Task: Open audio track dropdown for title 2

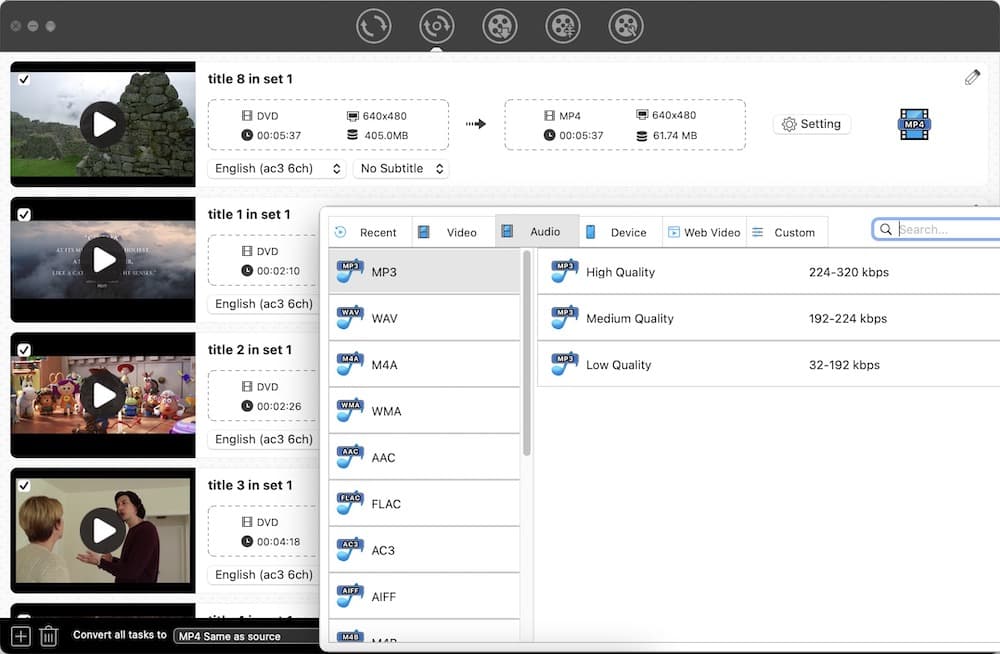Action: 263,439
